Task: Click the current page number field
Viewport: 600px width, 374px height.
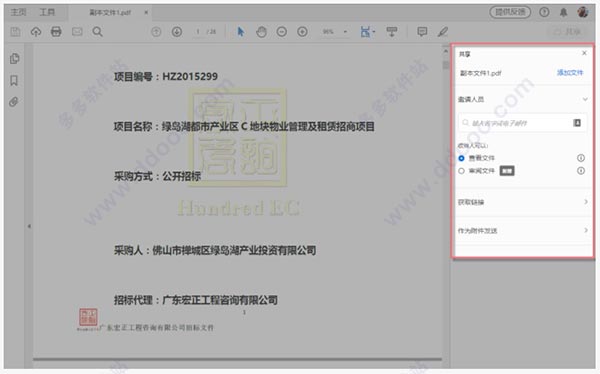Action: (x=198, y=32)
